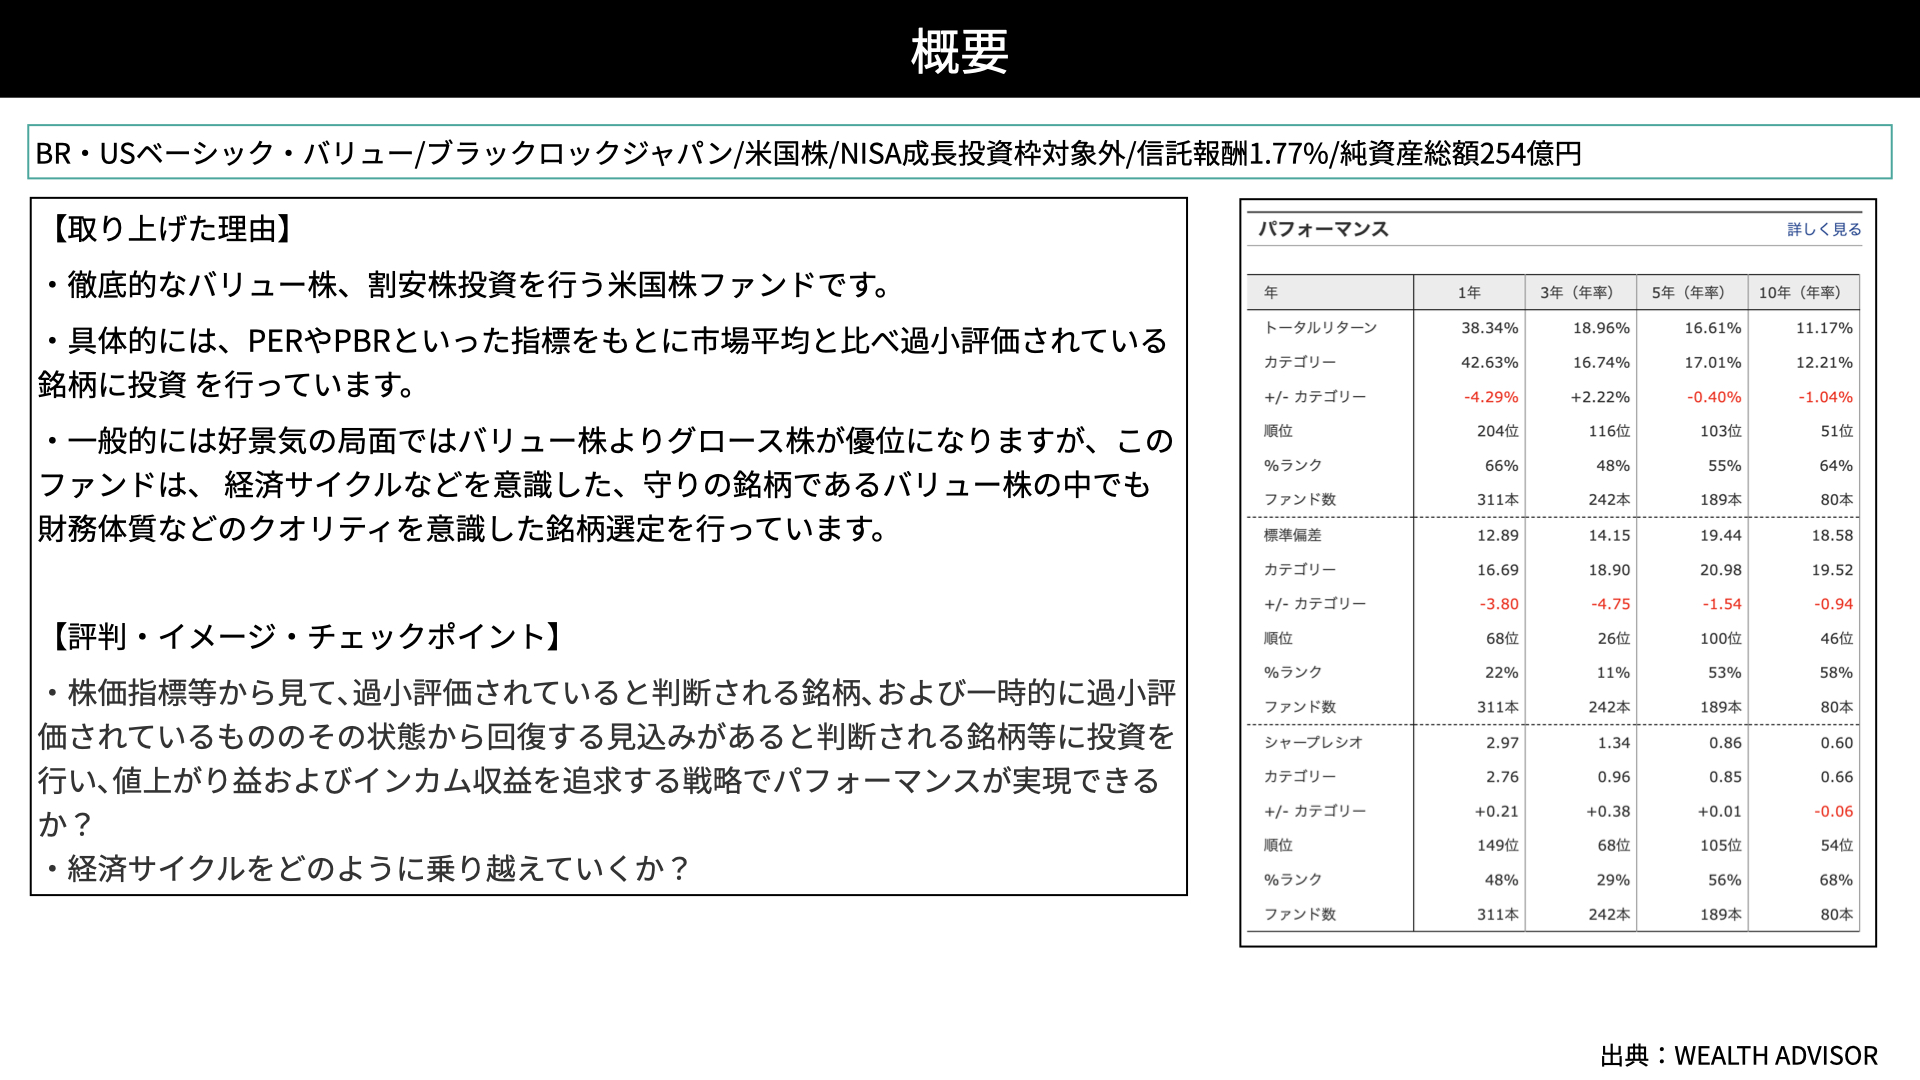This screenshot has height=1080, width=1920.
Task: Click the 66% percent-rank value
Action: pyautogui.click(x=1501, y=466)
